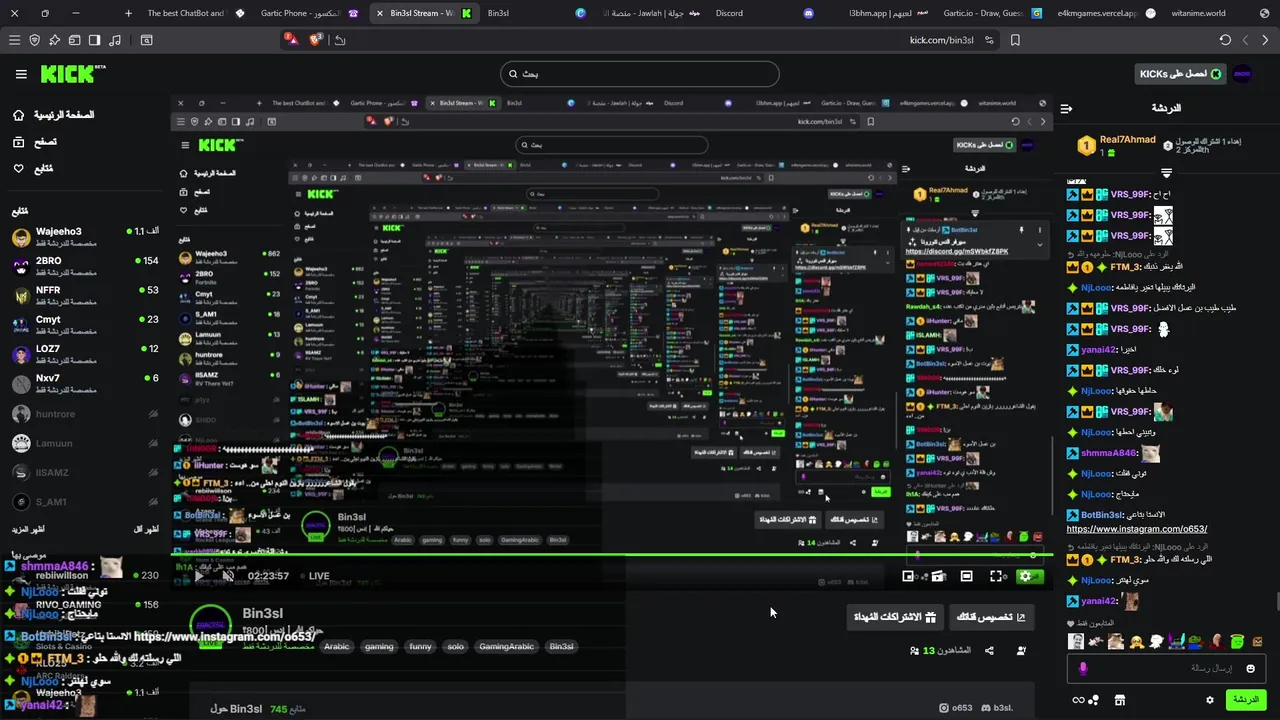Screen dimensions: 1280x720
Task: Go forward with the browser forward arrow
Action: click(1265, 40)
